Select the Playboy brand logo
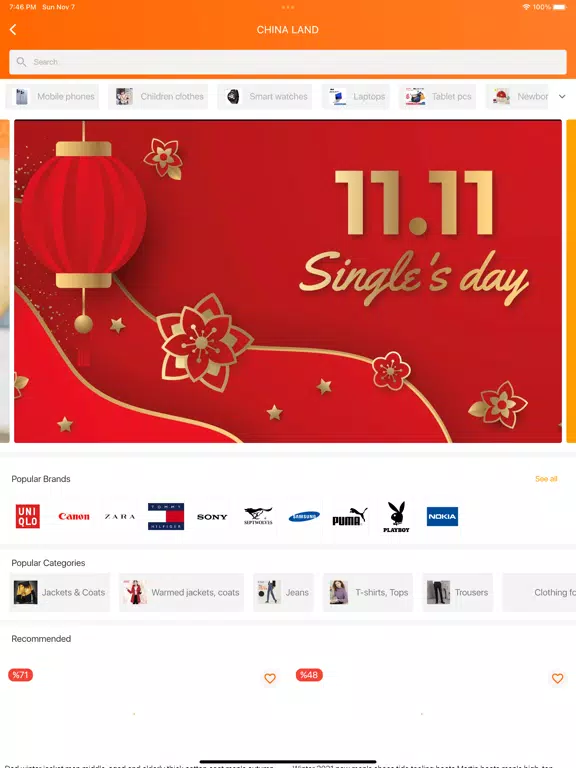 point(396,517)
